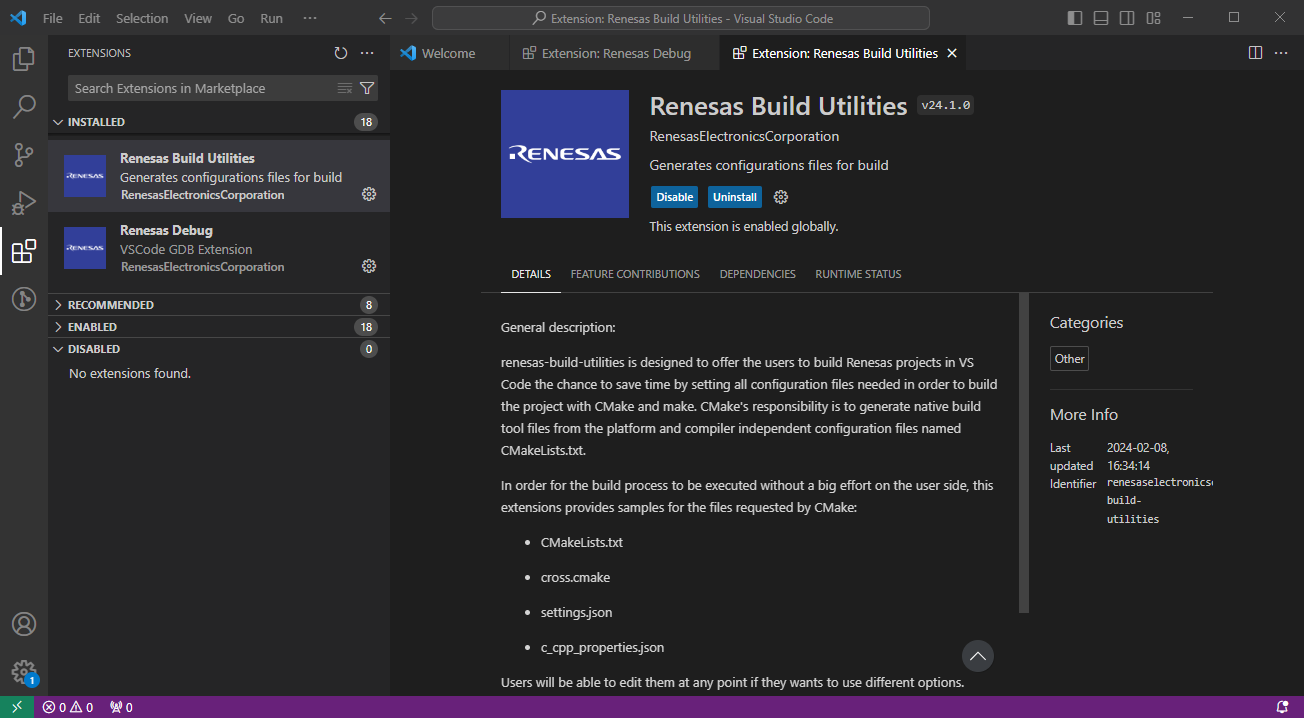Click the command center search box
Viewport: 1304px width, 718px height.
tap(681, 18)
